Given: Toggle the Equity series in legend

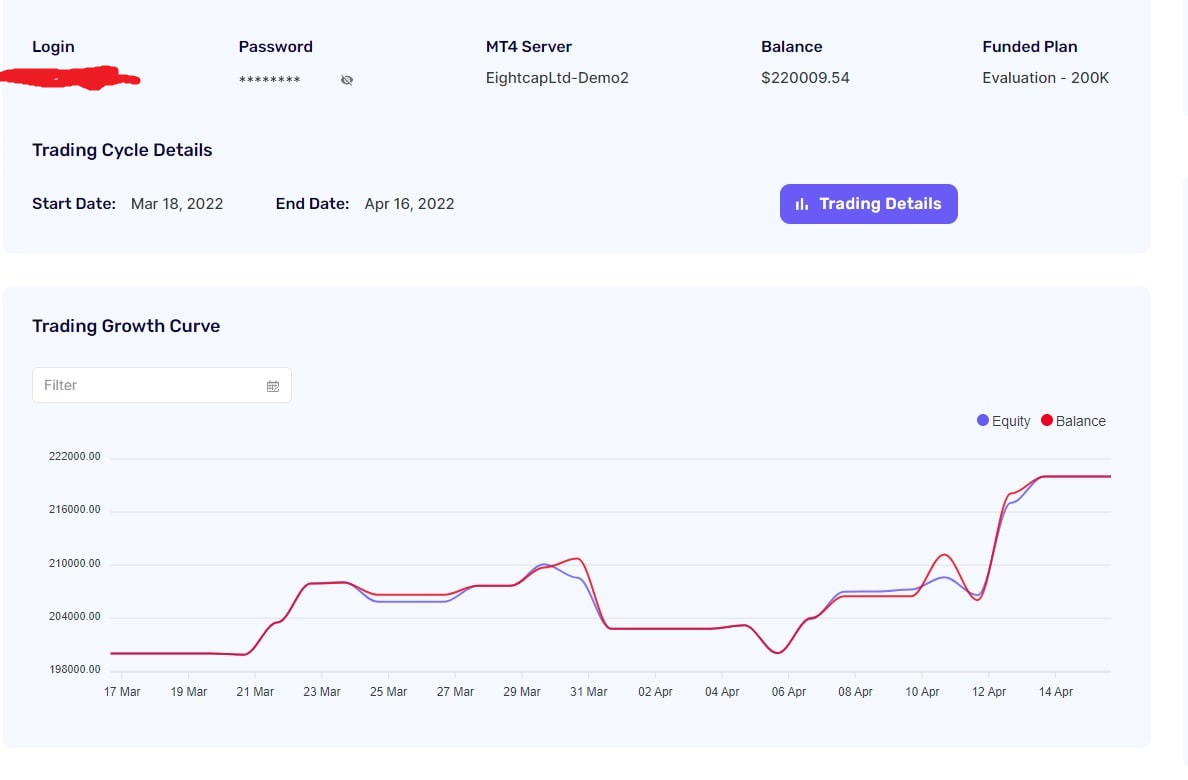Looking at the screenshot, I should tap(1004, 421).
